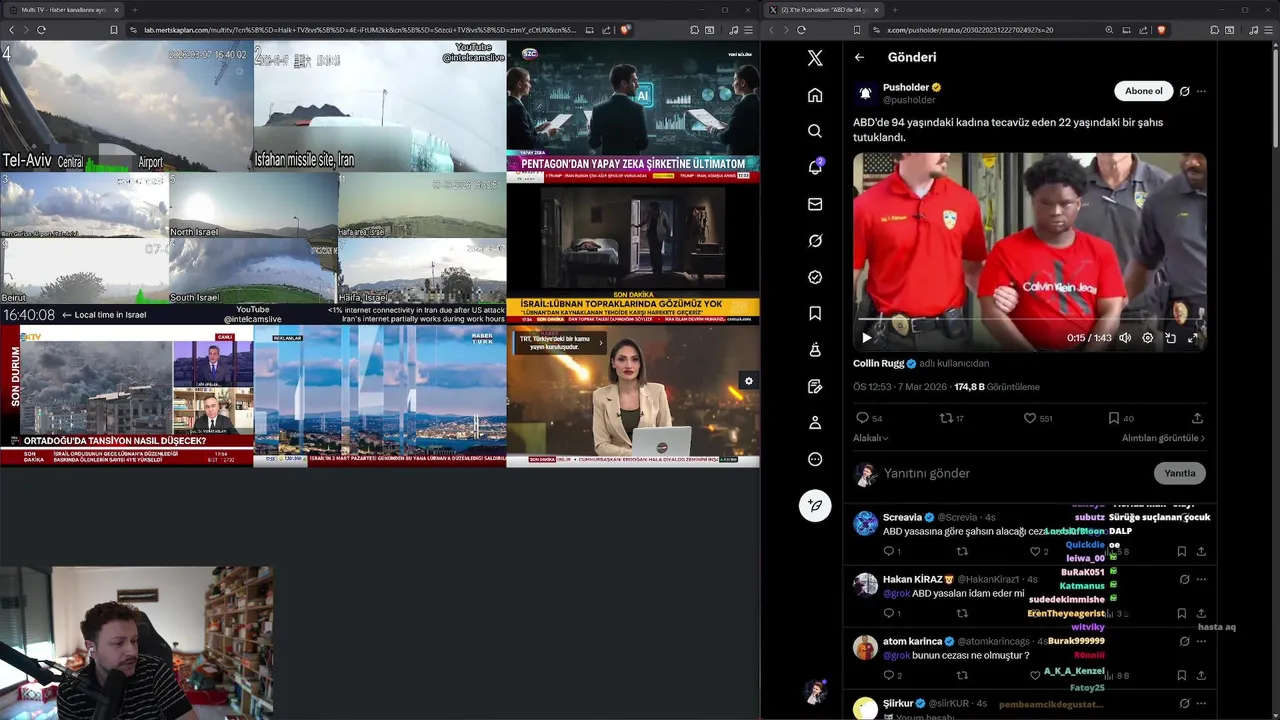Viewport: 1280px width, 720px height.
Task: Click post timestamp ÖS 12:53 · 7 Mar 2026
Action: (900, 387)
